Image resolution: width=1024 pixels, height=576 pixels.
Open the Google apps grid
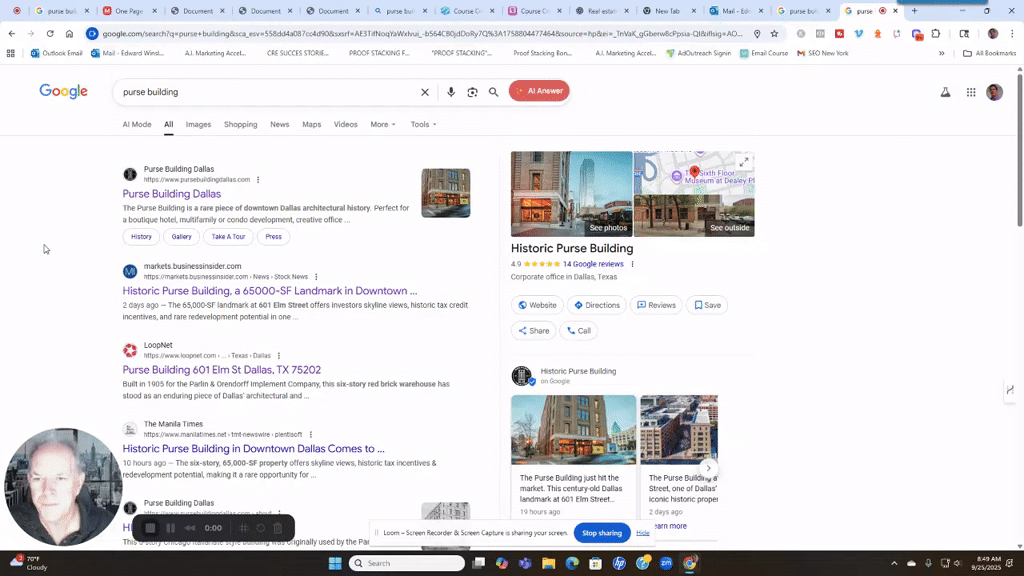click(x=971, y=93)
